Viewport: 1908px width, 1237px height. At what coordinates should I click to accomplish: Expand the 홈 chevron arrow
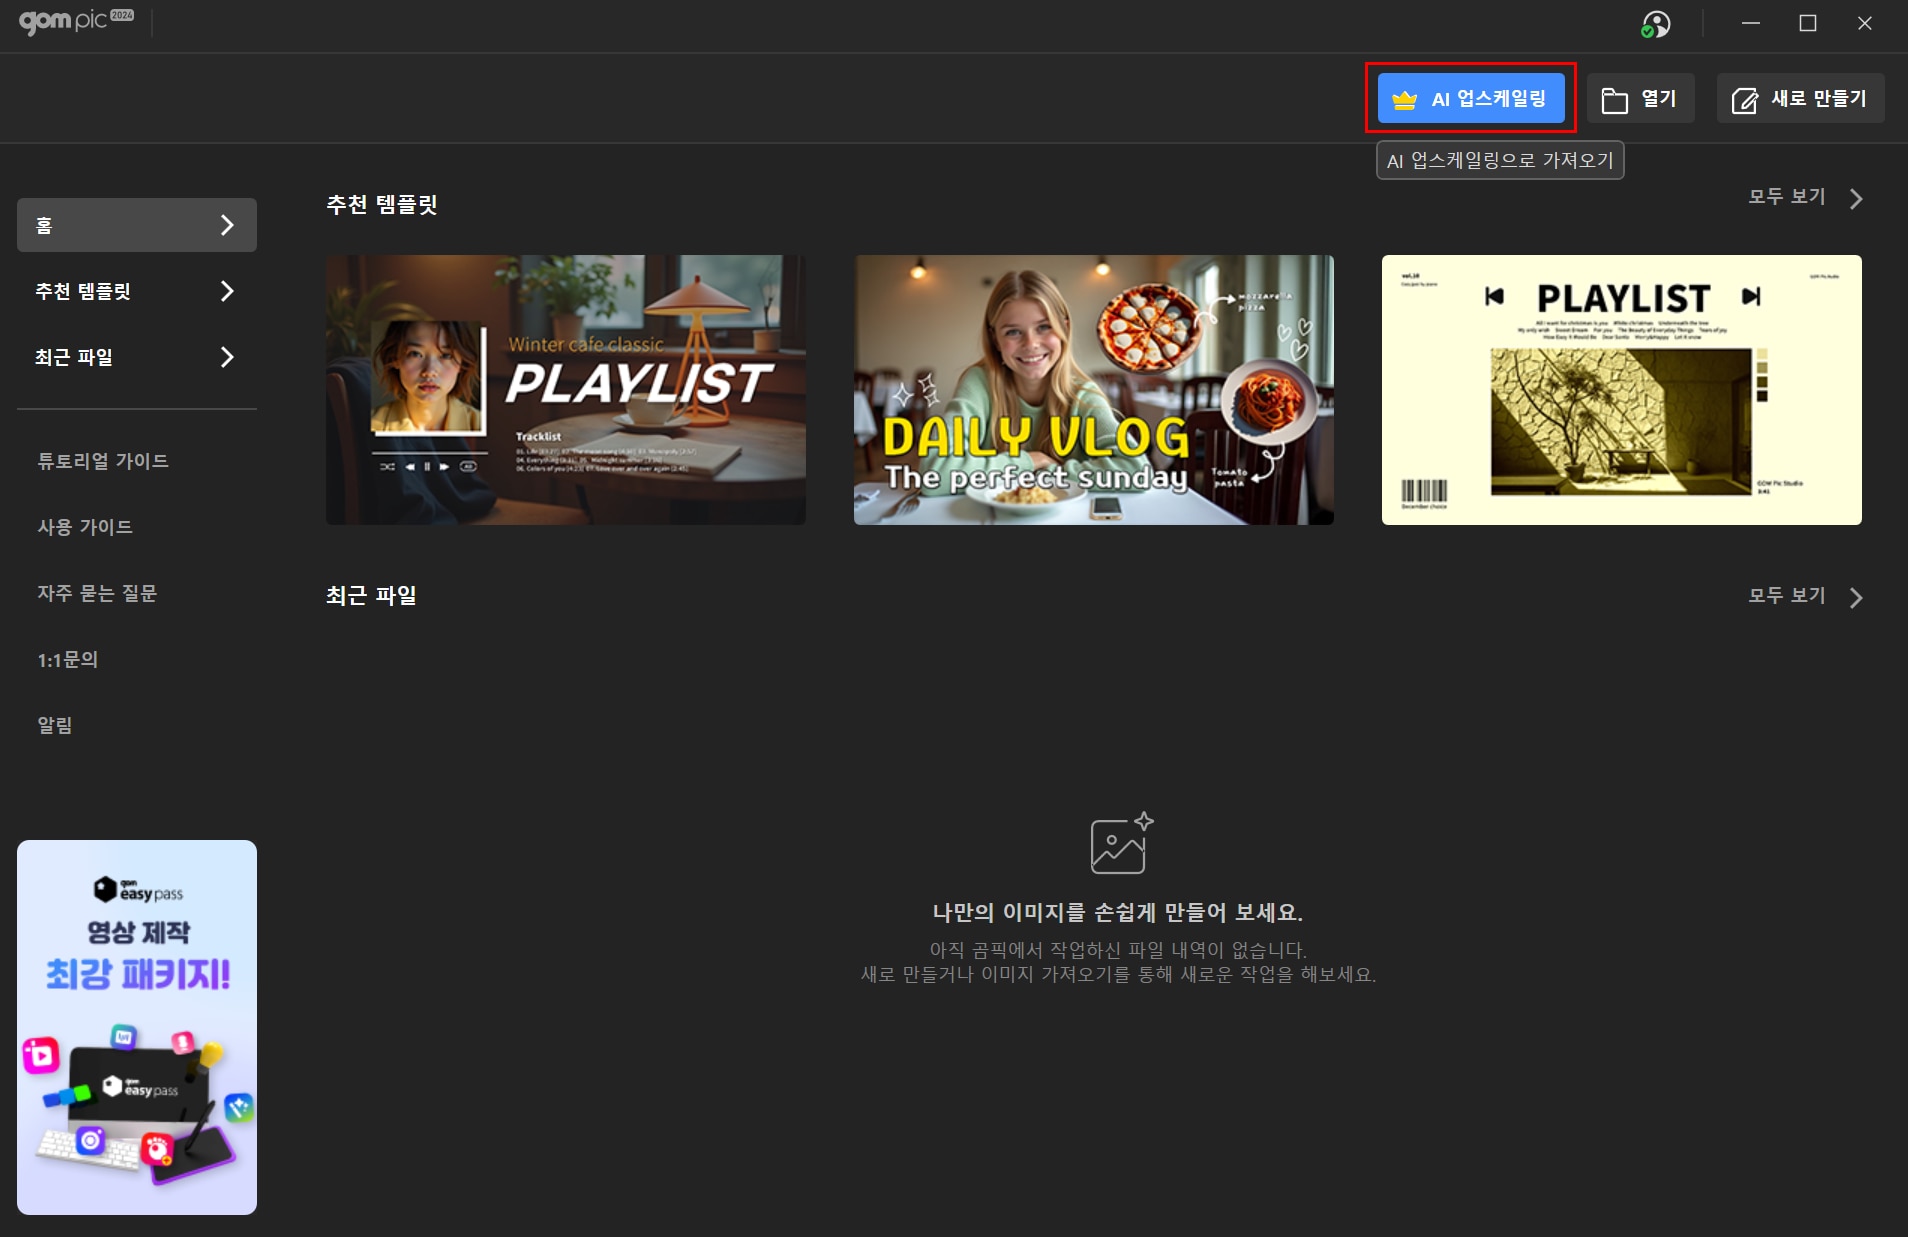tap(227, 225)
